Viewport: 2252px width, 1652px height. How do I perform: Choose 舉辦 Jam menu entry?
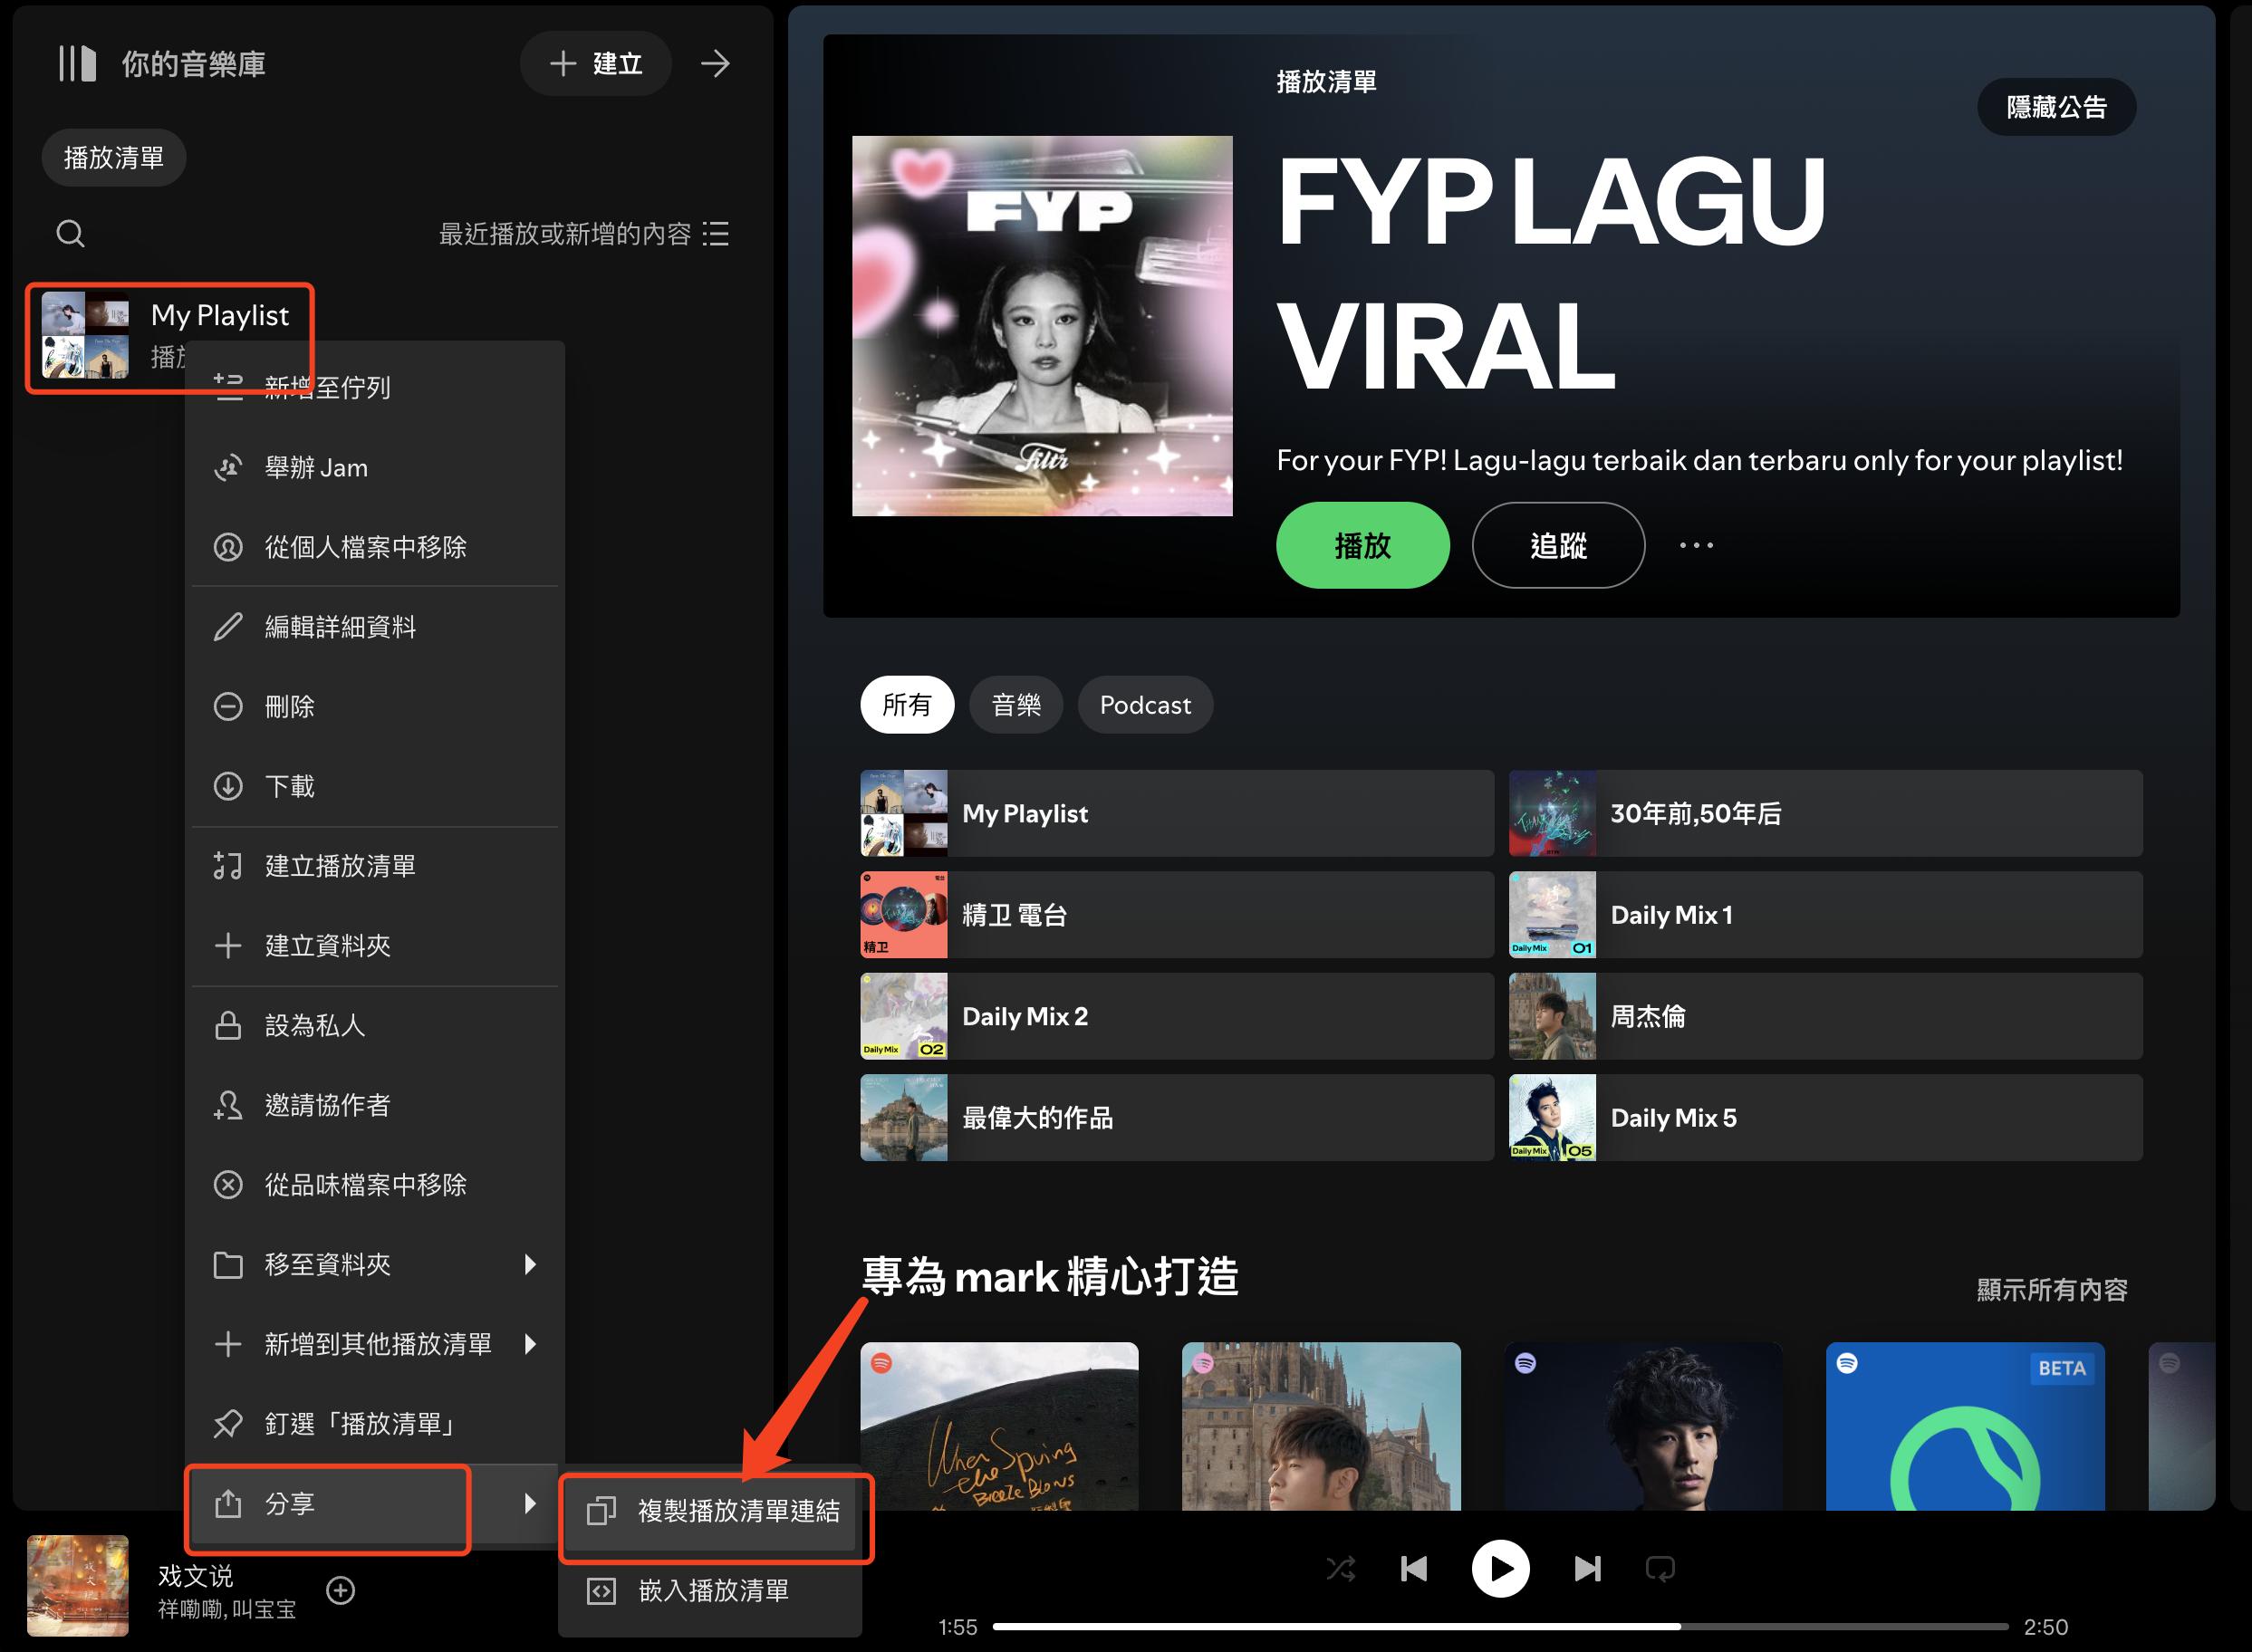click(x=375, y=467)
